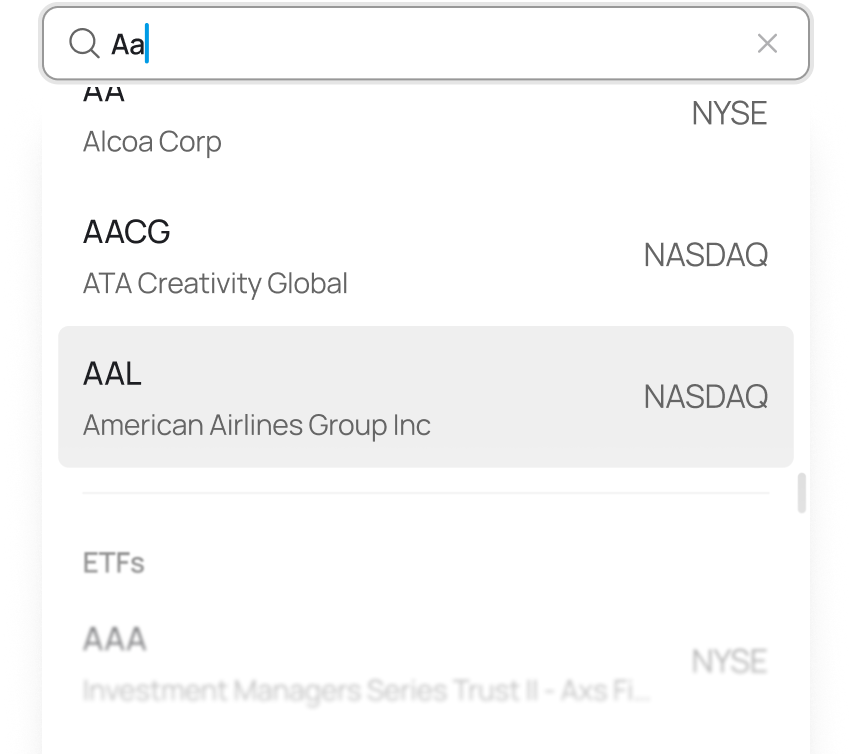This screenshot has height=754, width=850.
Task: Click the AACG ticker symbol
Action: coord(127,232)
